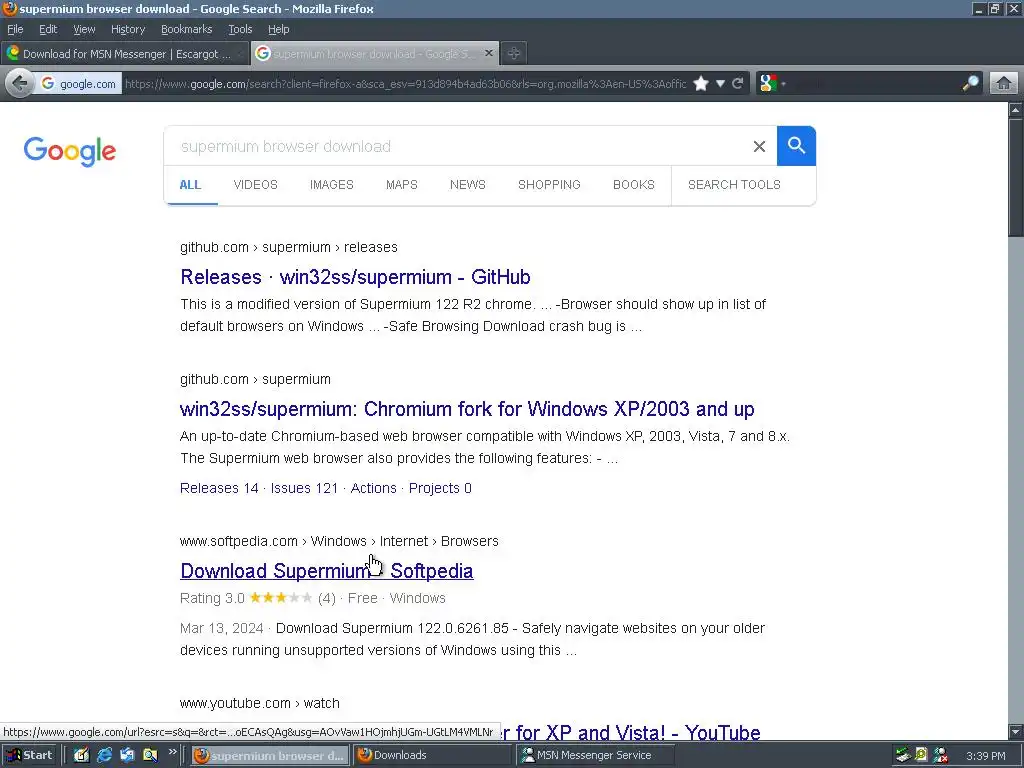Viewport: 1024px width, 768px height.
Task: Open Releases win32ss/supermium GitHub result
Action: point(355,277)
